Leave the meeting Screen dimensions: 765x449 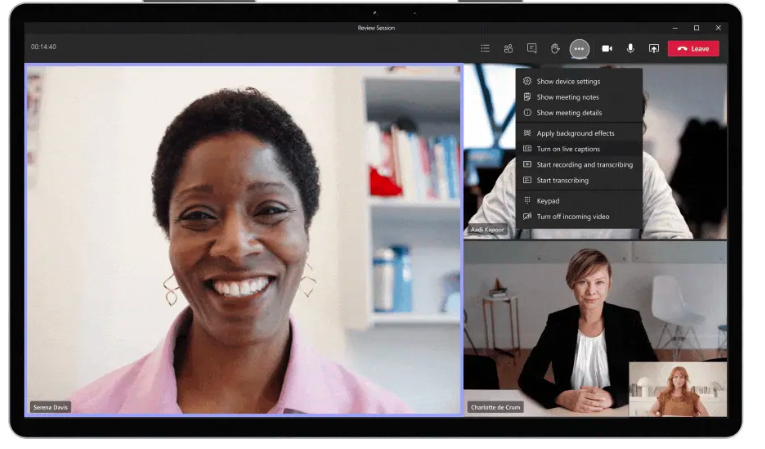click(x=693, y=48)
